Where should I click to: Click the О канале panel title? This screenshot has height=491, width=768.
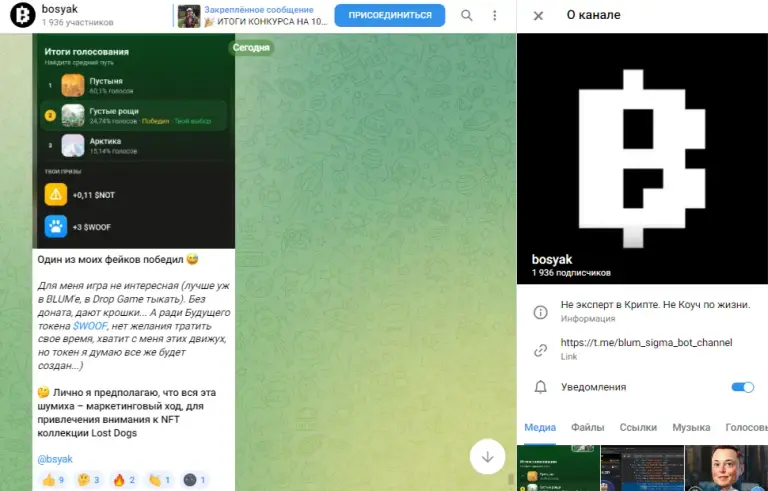pyautogui.click(x=593, y=15)
